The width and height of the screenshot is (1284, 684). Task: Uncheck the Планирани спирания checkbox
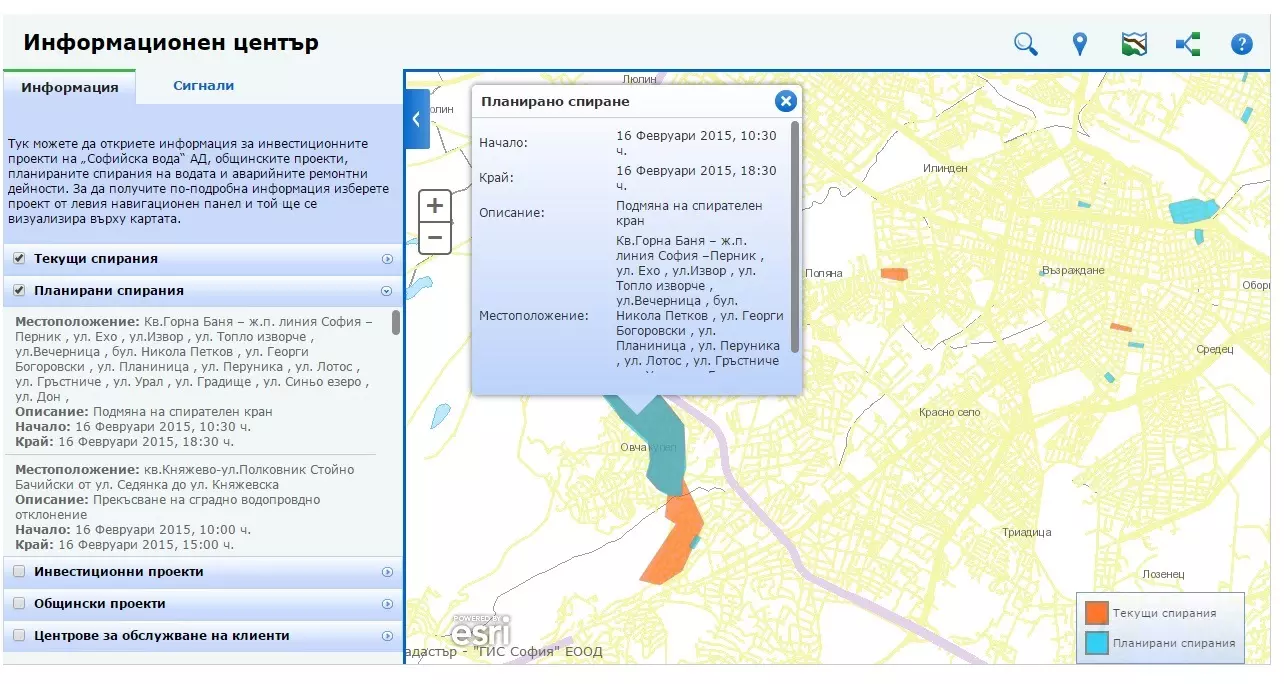19,291
